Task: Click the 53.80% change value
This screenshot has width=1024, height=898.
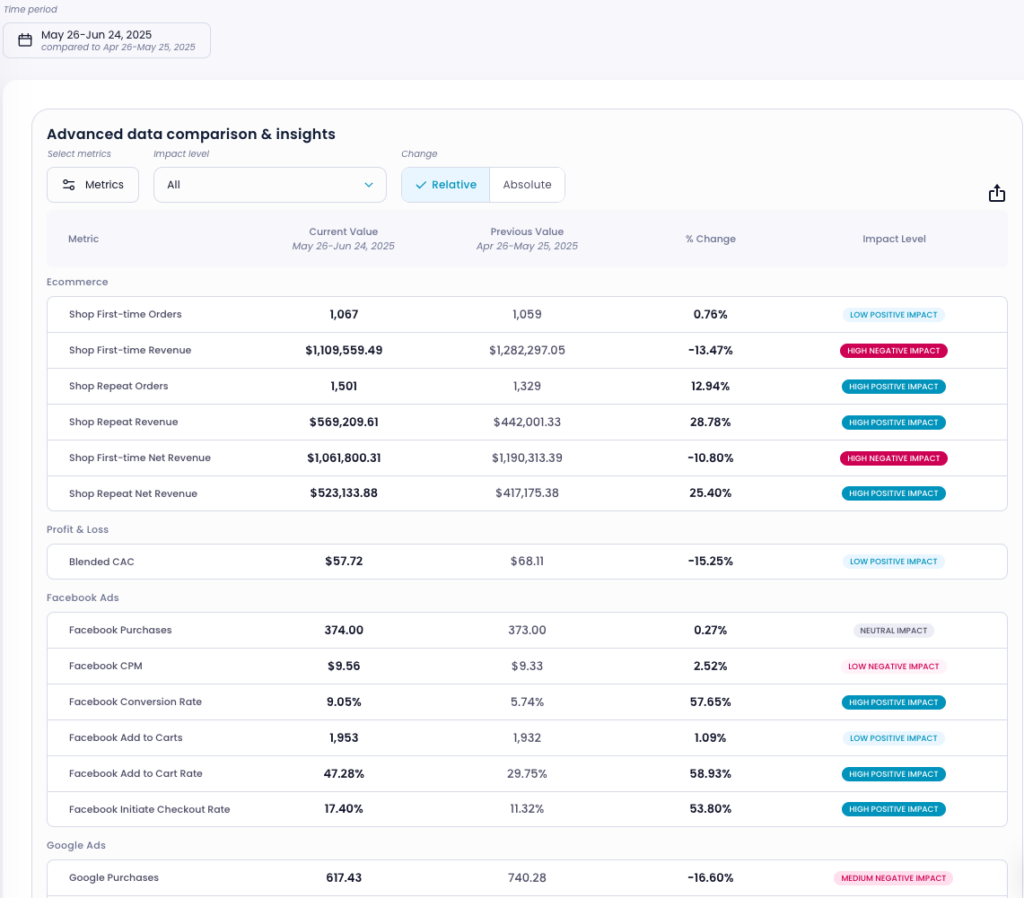Action: click(711, 809)
